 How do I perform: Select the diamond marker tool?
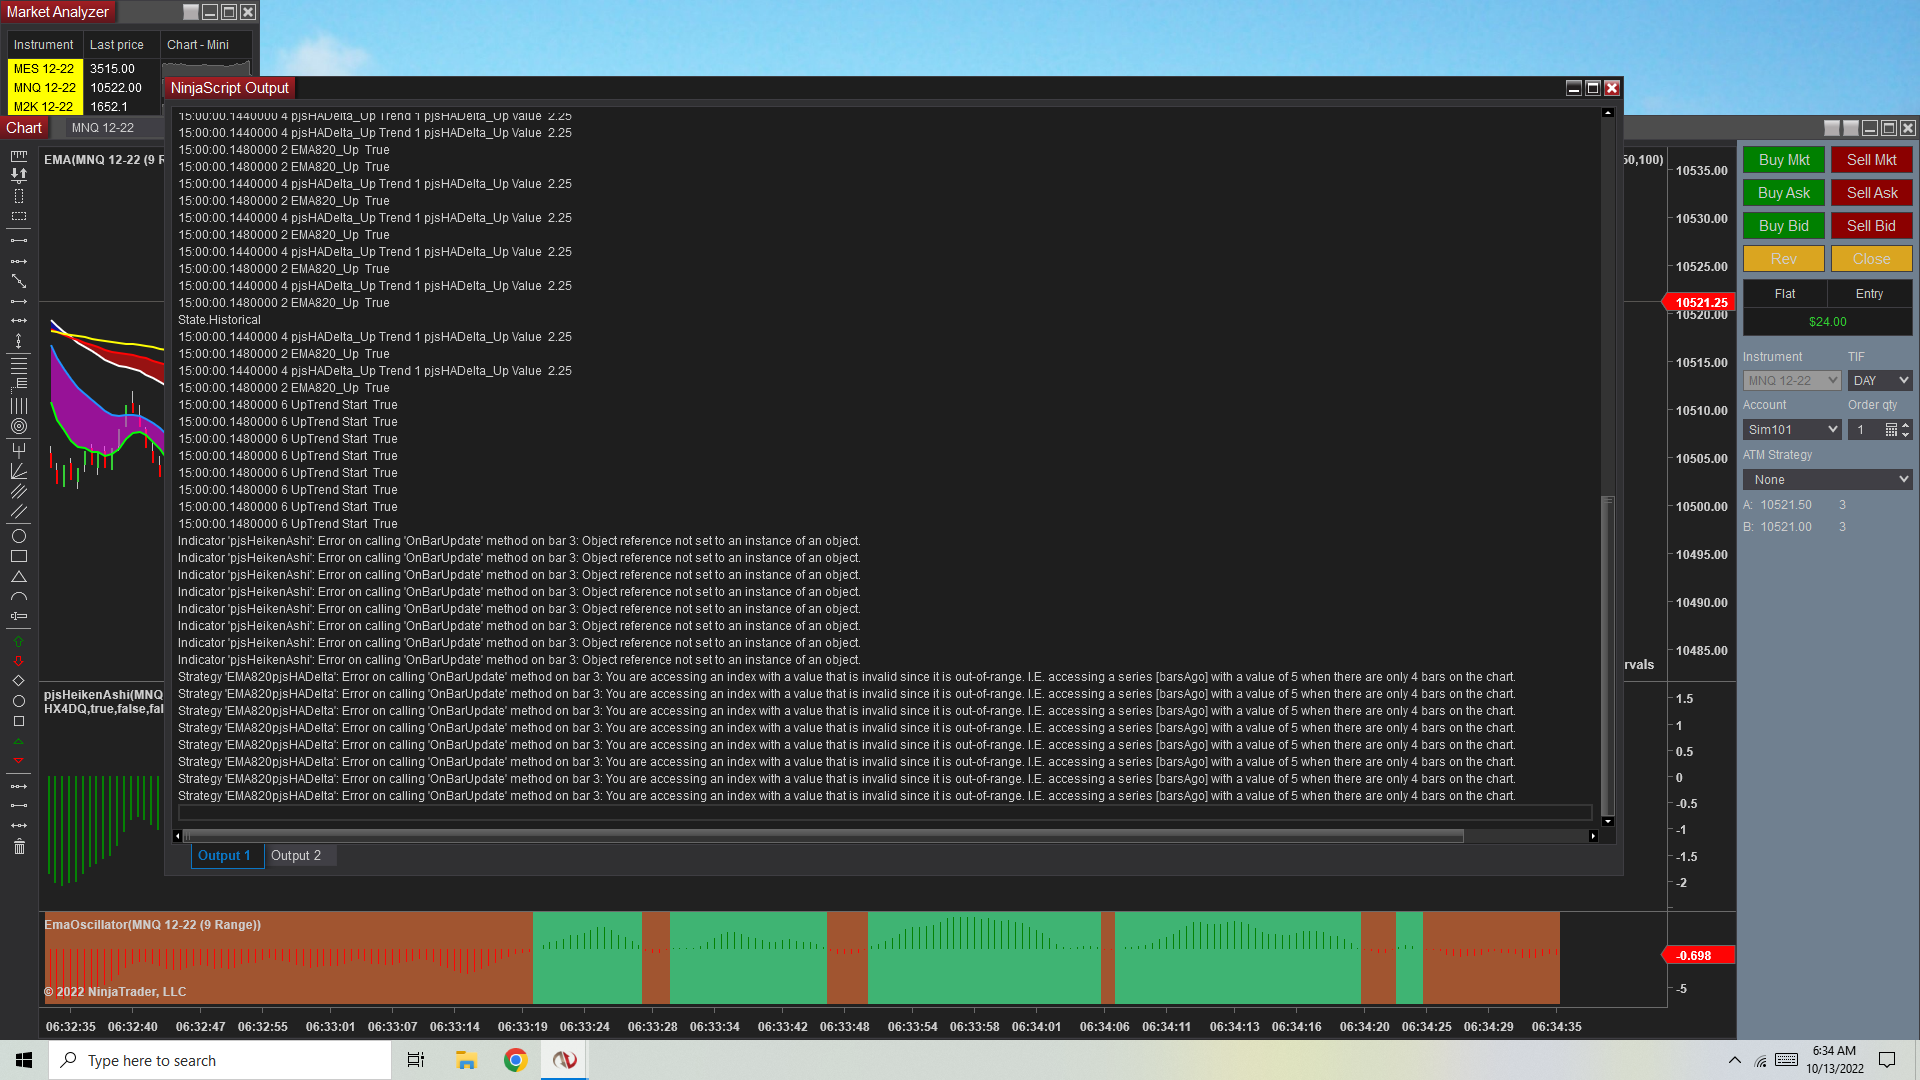point(18,681)
